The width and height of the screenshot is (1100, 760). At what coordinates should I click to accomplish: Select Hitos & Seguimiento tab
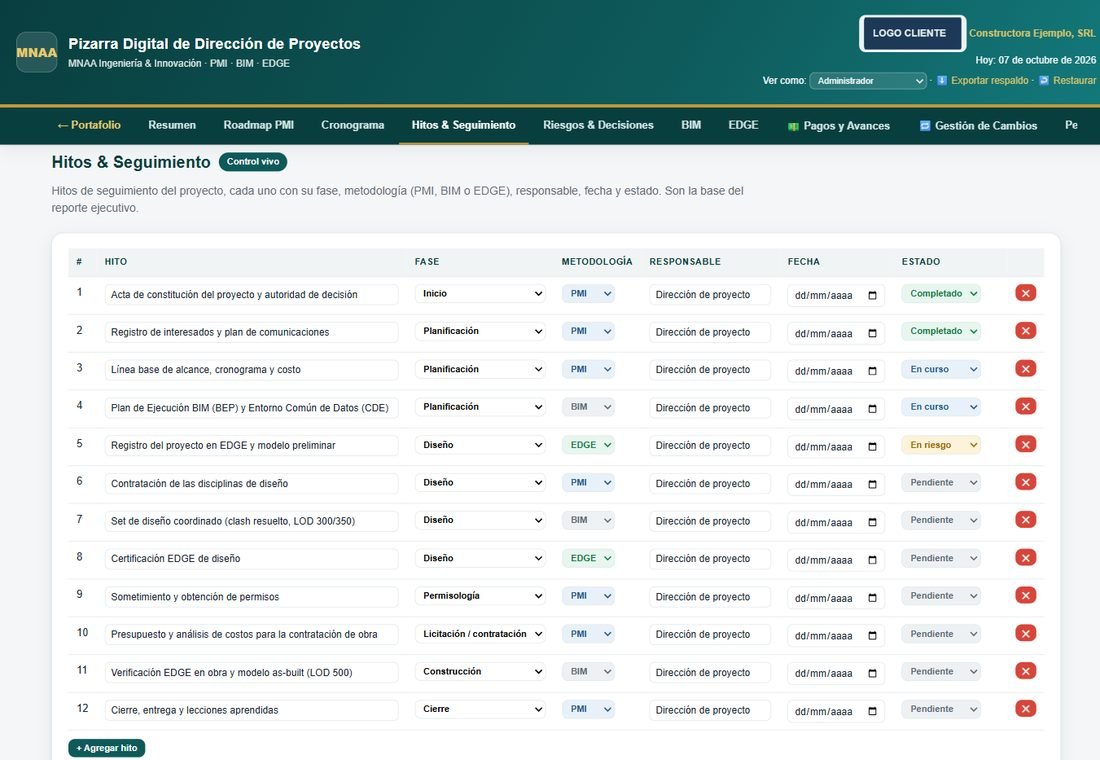pyautogui.click(x=463, y=125)
